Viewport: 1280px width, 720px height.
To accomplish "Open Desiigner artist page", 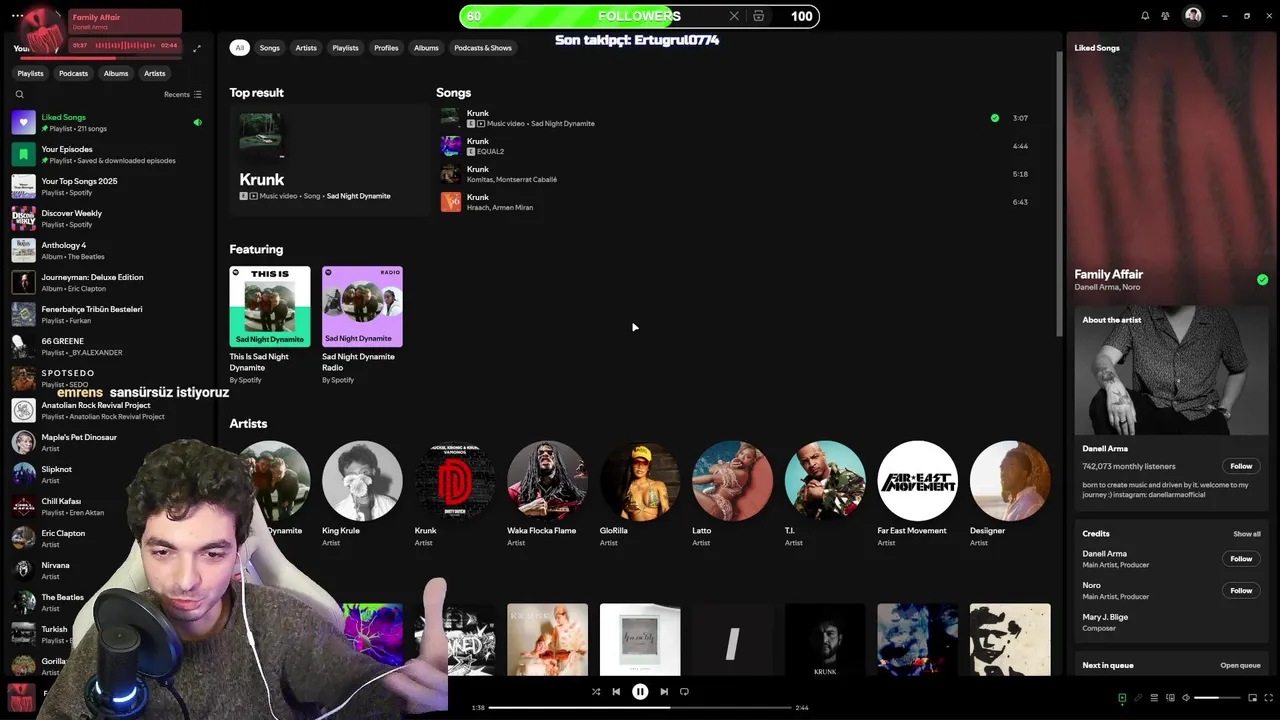I will pyautogui.click(x=1010, y=494).
